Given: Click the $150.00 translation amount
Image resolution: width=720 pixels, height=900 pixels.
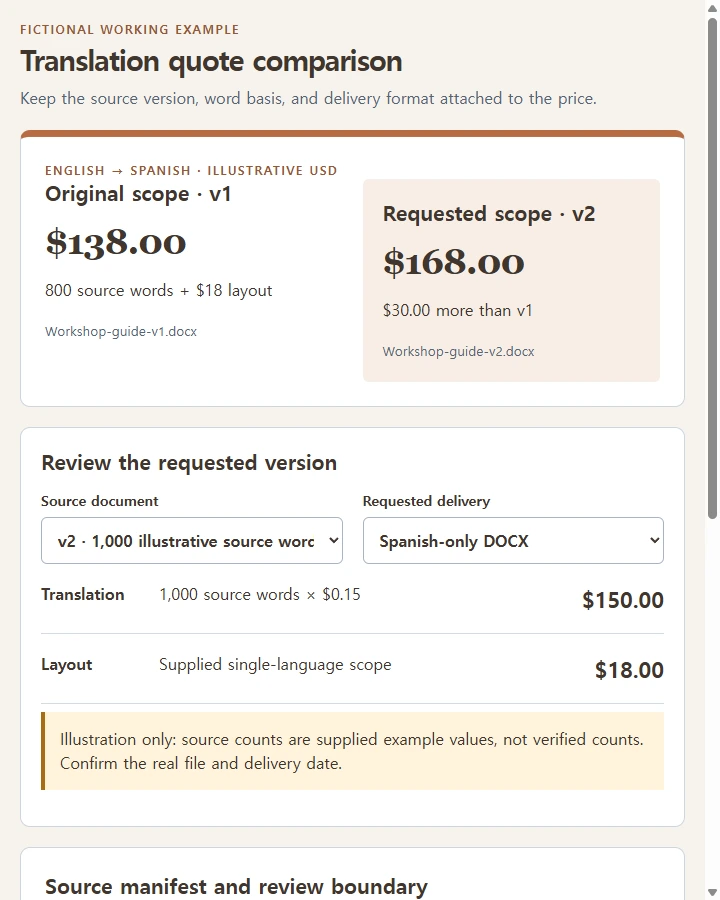Looking at the screenshot, I should (x=623, y=600).
